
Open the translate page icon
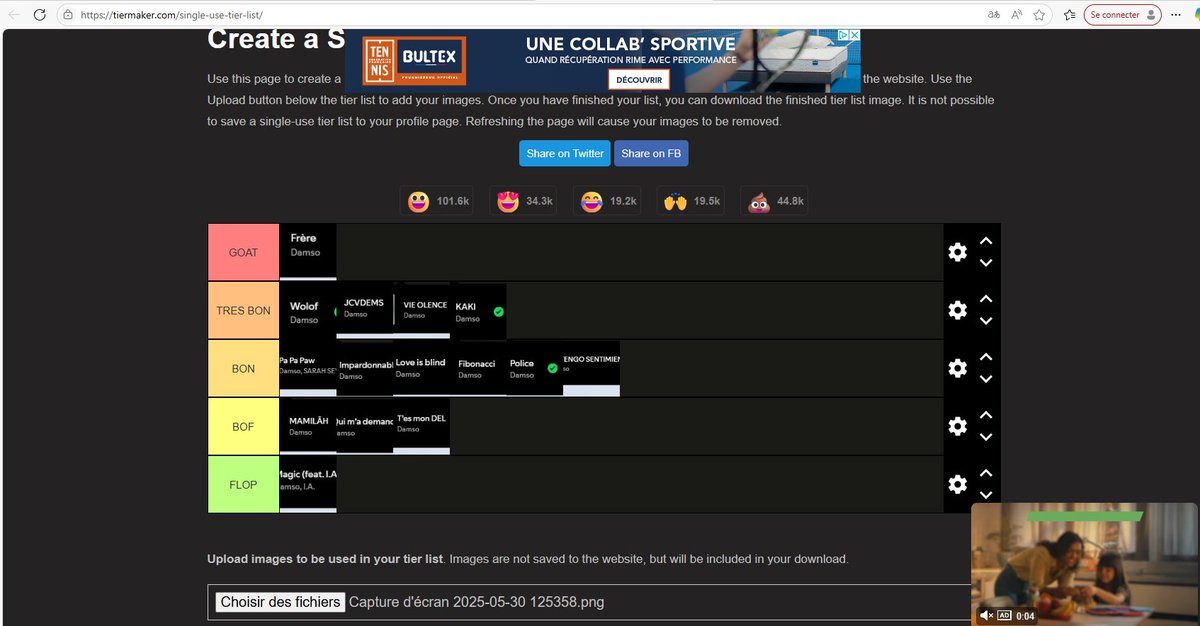[x=994, y=15]
